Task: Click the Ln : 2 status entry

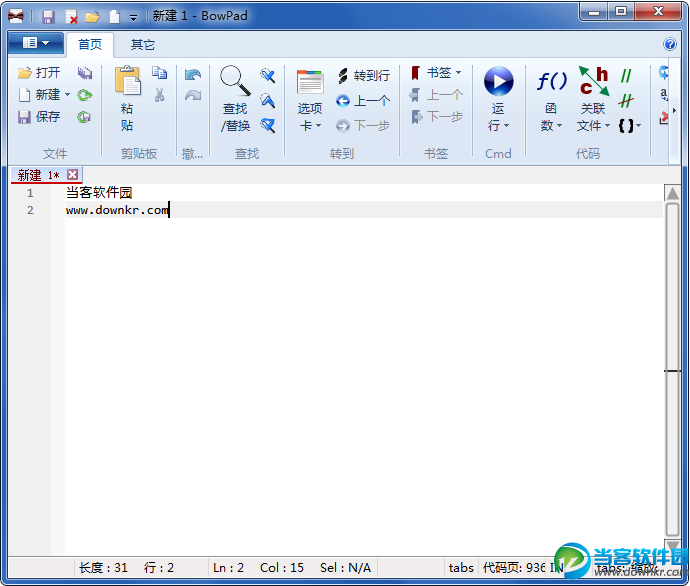Action: [x=228, y=568]
